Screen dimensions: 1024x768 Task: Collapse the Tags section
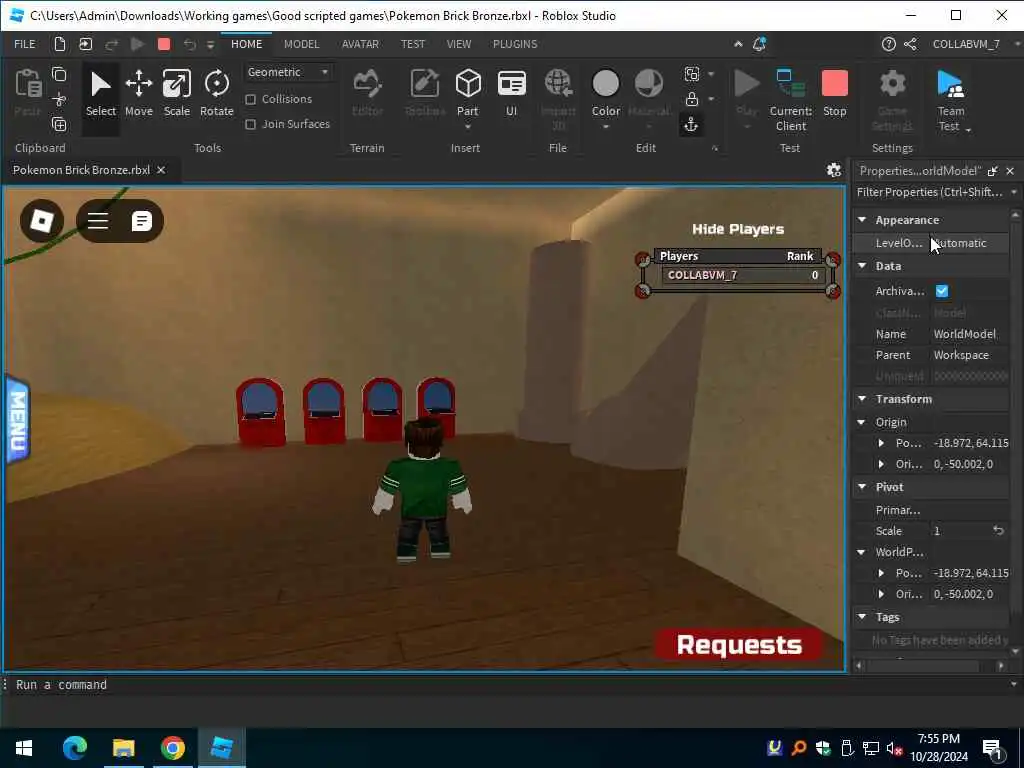(x=862, y=616)
